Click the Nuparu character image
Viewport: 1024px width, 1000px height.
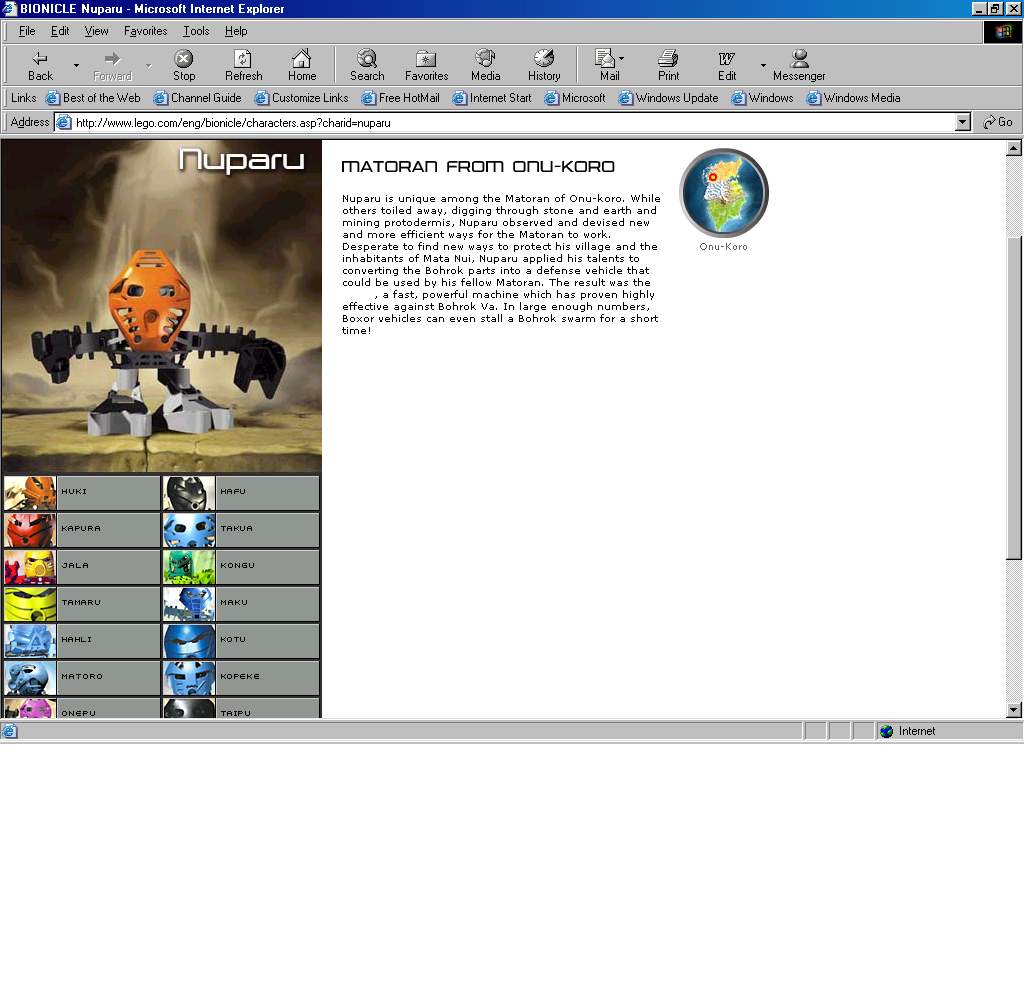pyautogui.click(x=161, y=306)
